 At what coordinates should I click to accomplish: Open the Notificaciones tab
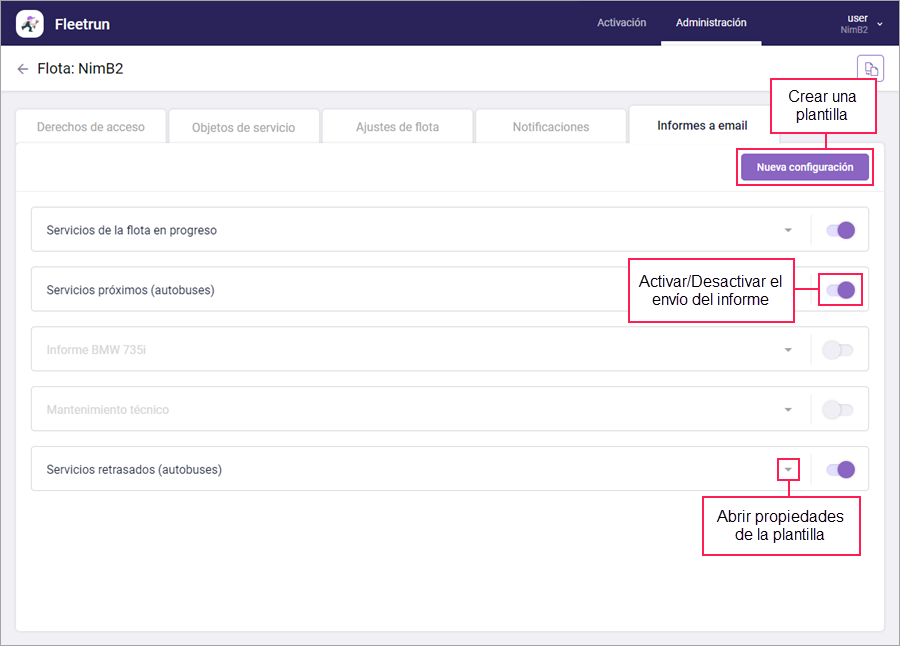[550, 127]
